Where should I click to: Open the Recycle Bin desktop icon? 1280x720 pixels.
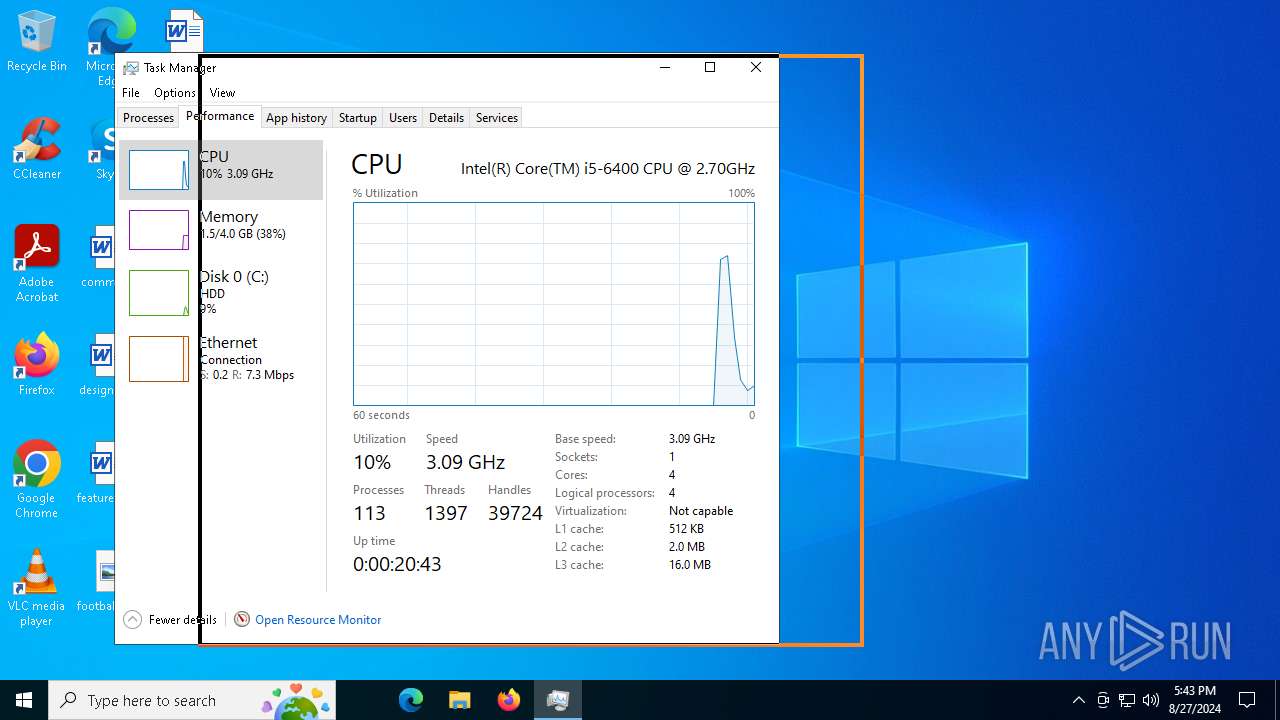(36, 41)
